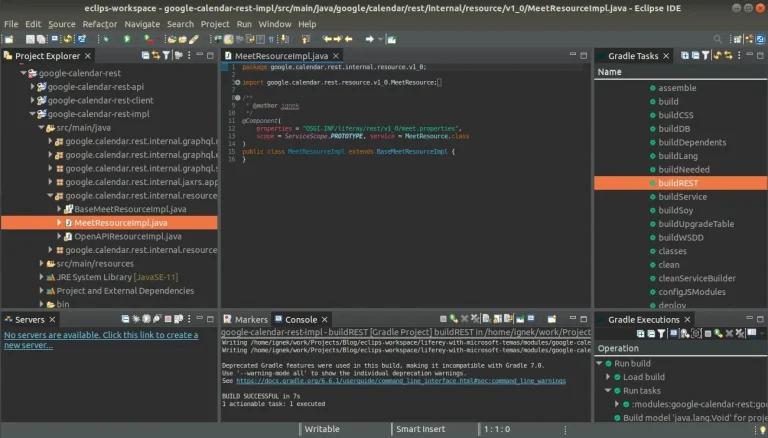Open the Gradle docs URL in console

tap(400, 381)
